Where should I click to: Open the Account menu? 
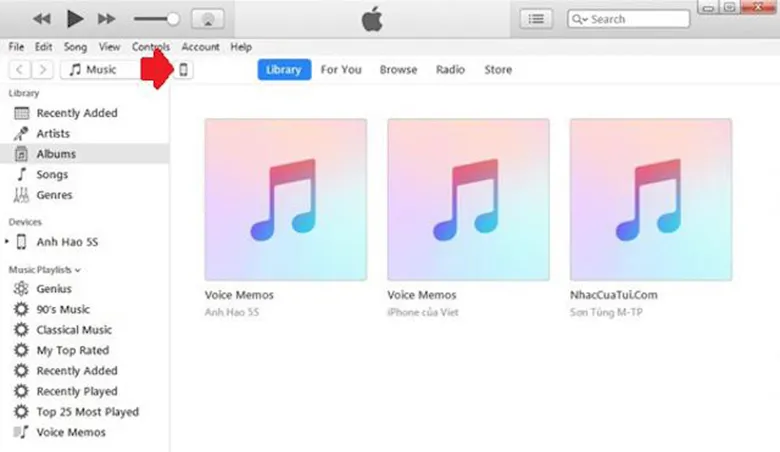point(200,47)
